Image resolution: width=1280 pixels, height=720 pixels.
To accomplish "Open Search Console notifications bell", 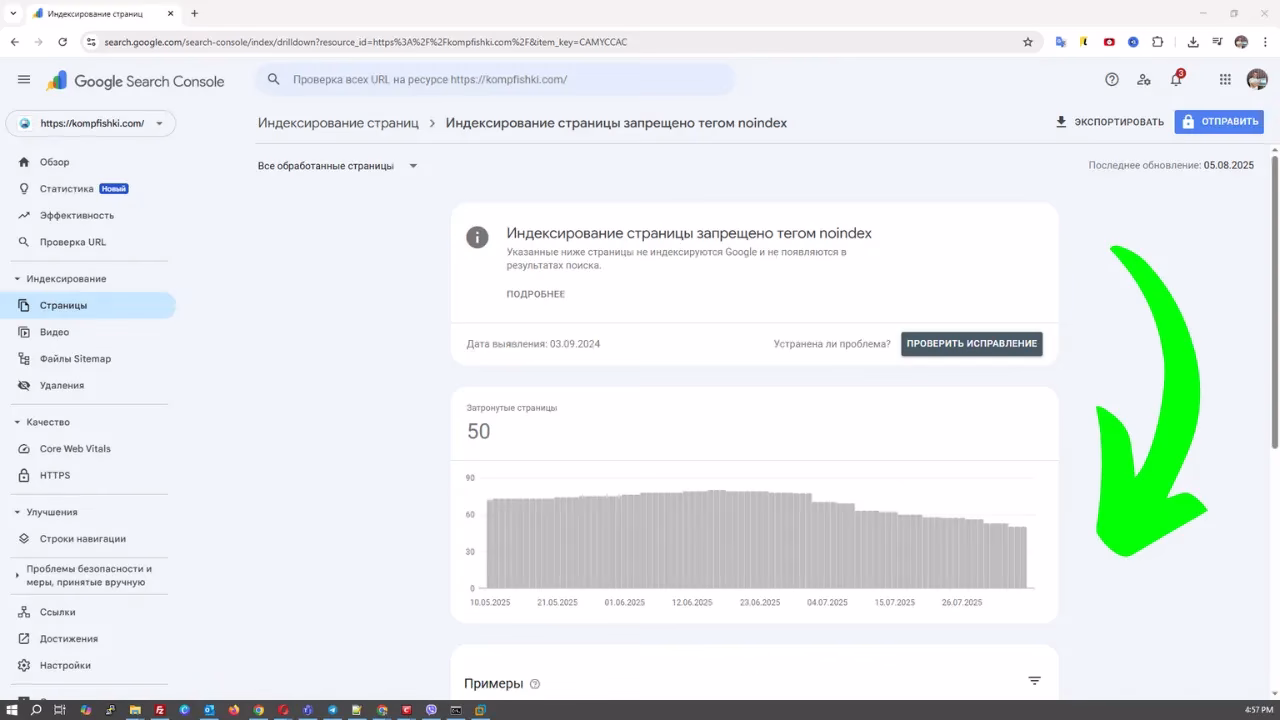I will [x=1176, y=79].
